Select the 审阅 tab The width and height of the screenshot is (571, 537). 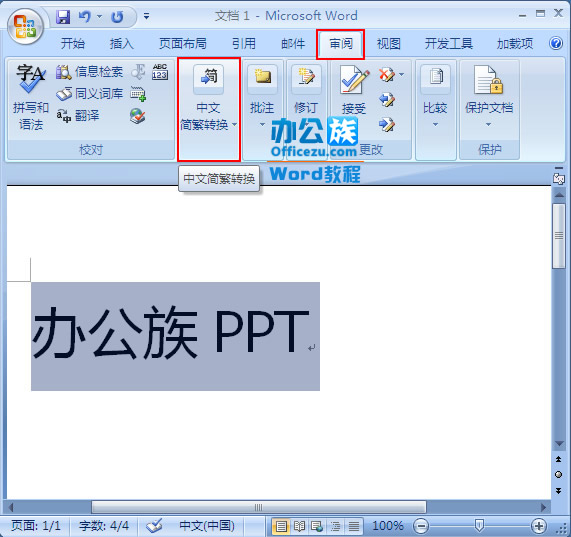(341, 44)
